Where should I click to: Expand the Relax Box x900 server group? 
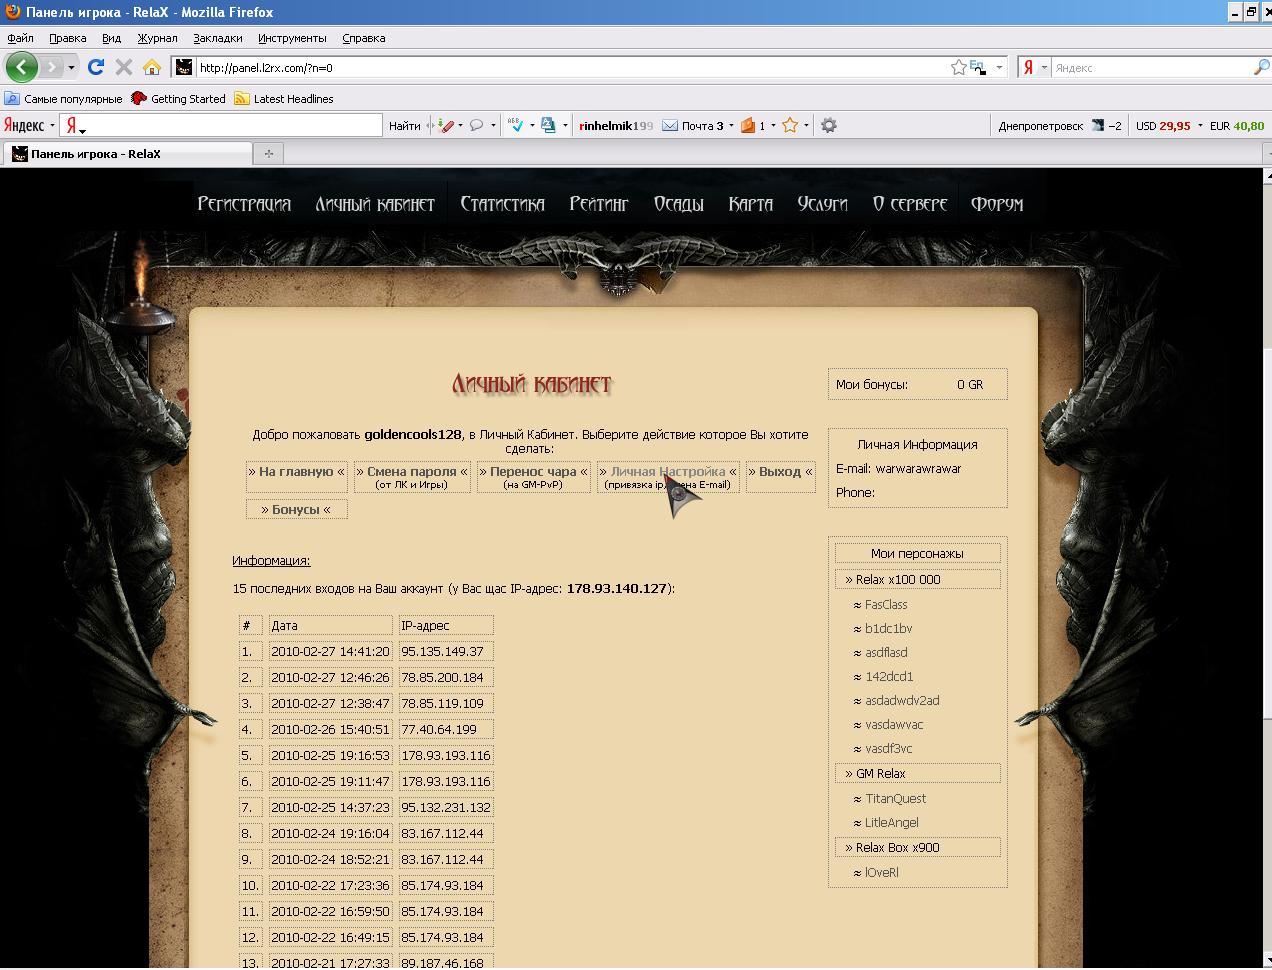point(917,847)
